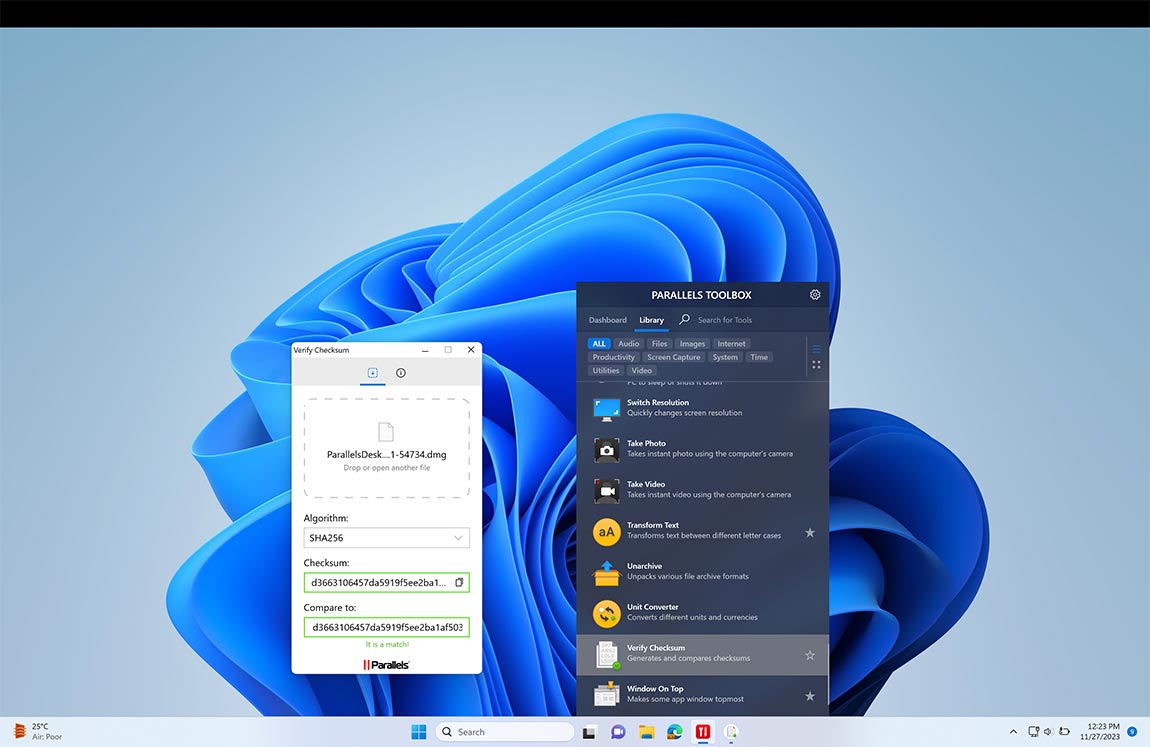Switch the toolbox to grid view
Image resolution: width=1150 pixels, height=747 pixels.
pyautogui.click(x=816, y=365)
